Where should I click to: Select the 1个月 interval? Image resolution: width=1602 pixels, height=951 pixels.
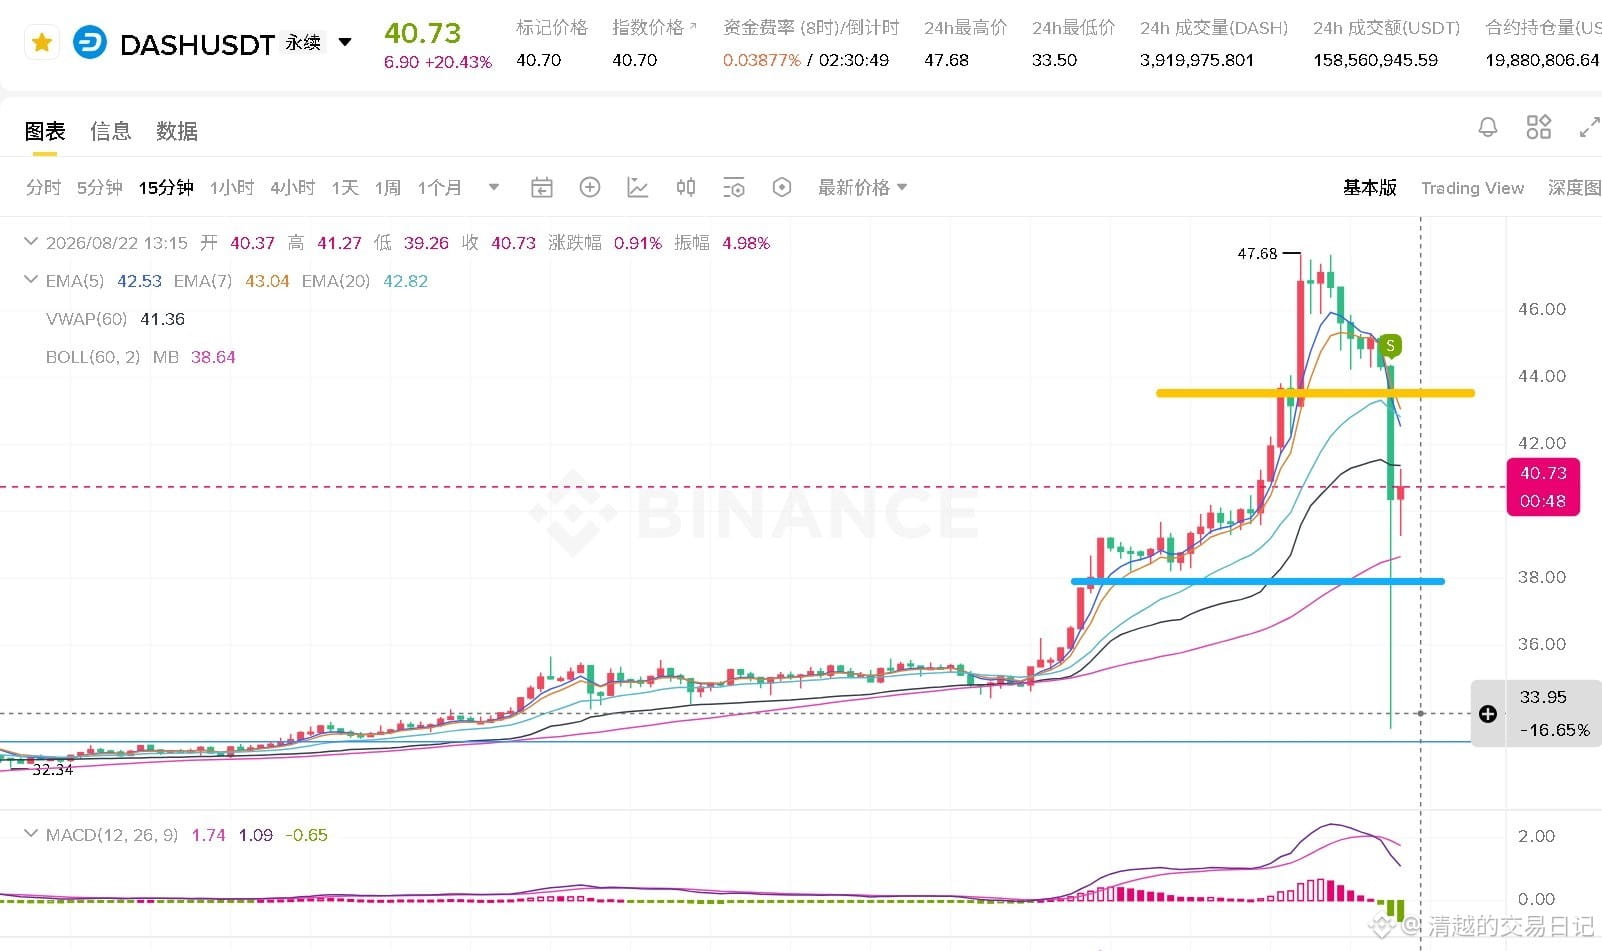440,187
